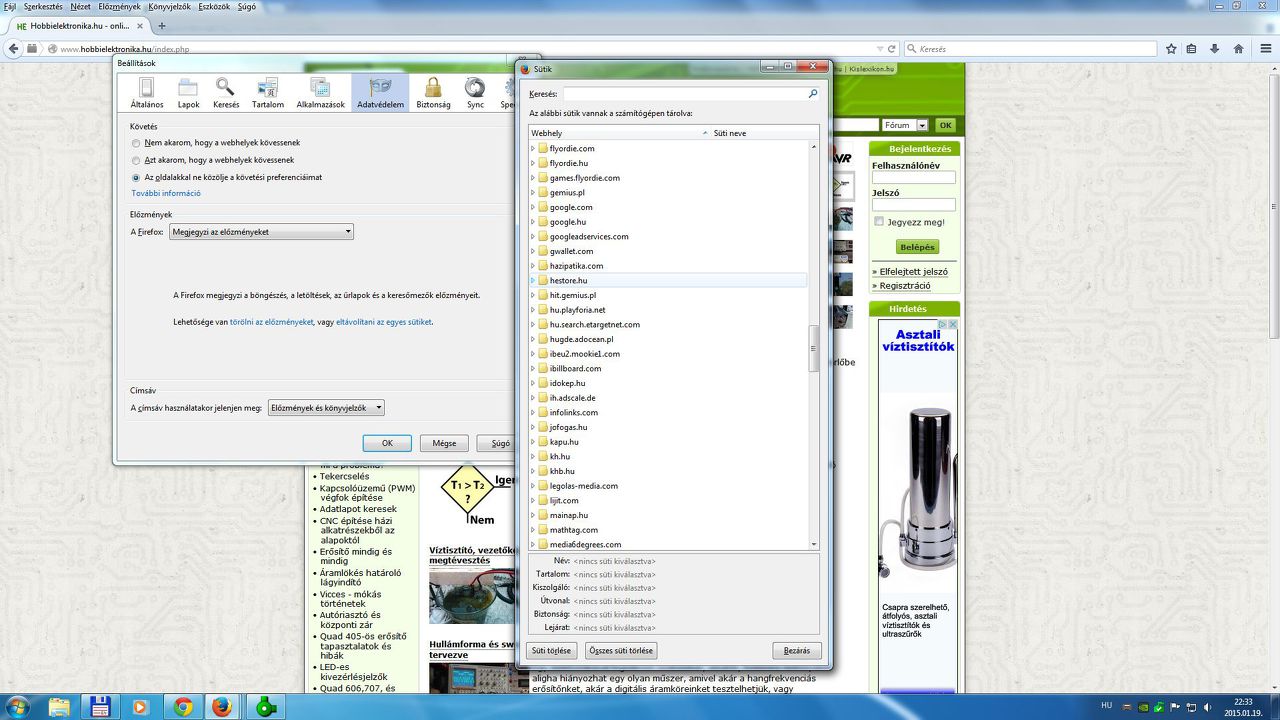Screen dimensions: 1280x720
Task: Click the 'eltávolítani az egyes sütiket' link
Action: (x=384, y=322)
